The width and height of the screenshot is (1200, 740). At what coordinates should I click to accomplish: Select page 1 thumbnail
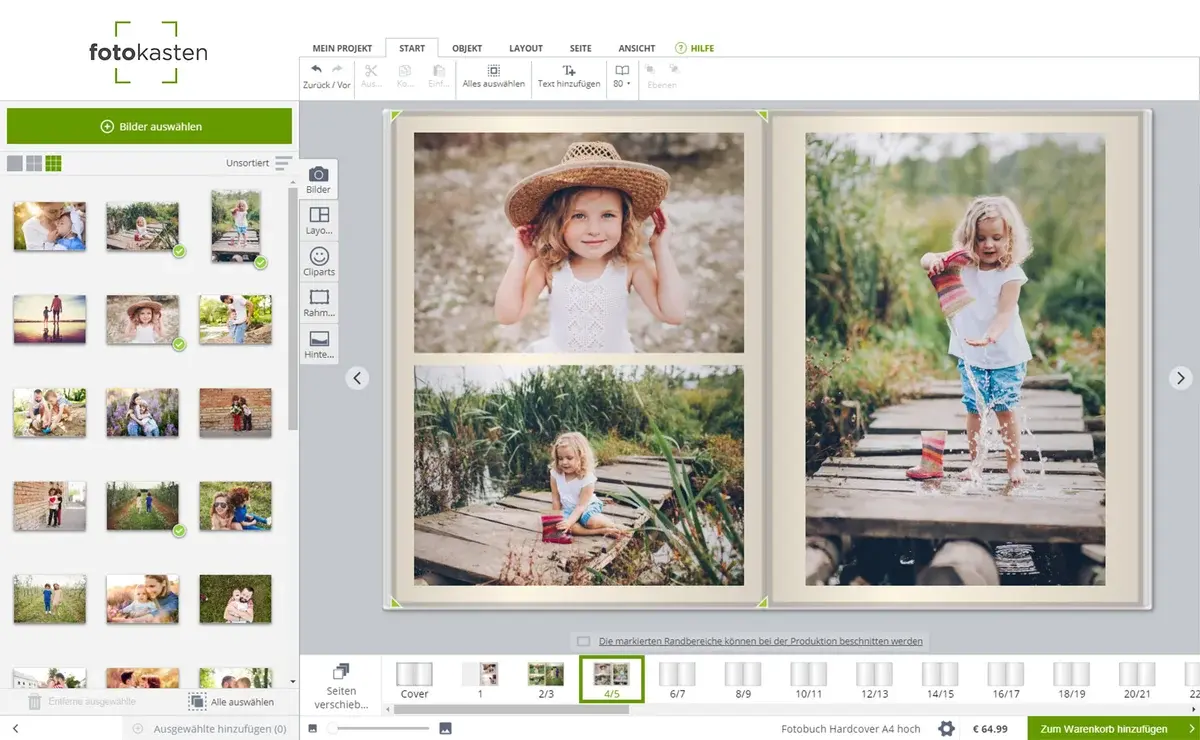(x=480, y=680)
